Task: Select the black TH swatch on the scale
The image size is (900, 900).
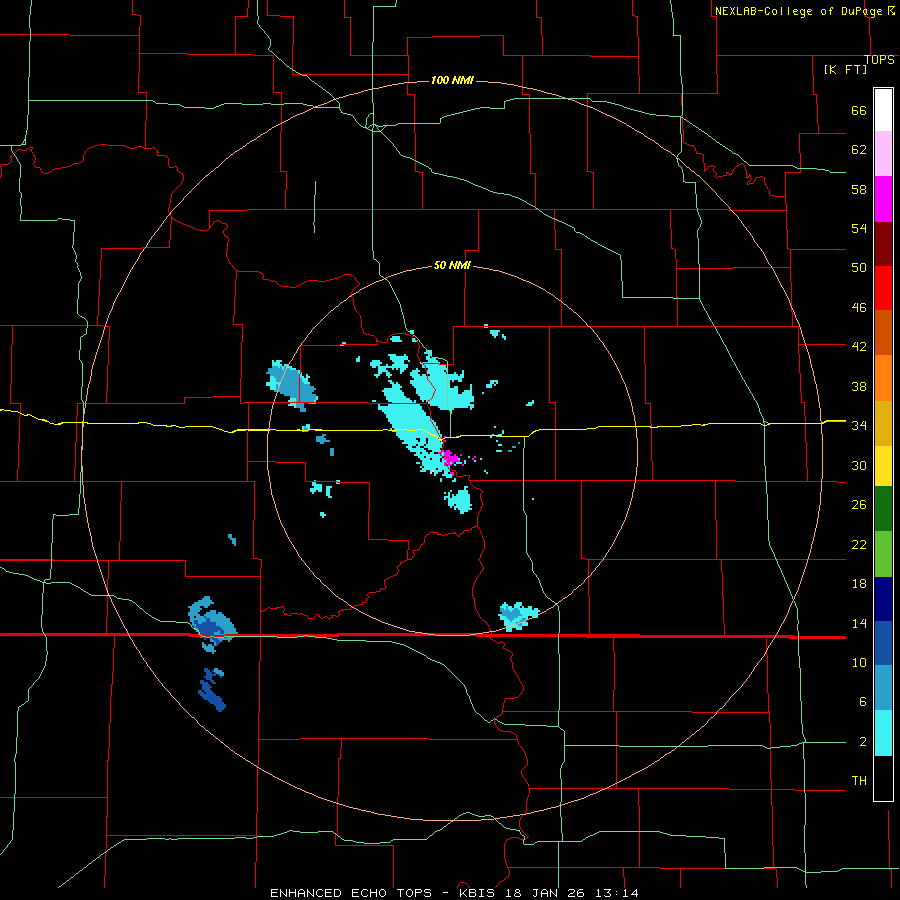Action: click(x=883, y=778)
